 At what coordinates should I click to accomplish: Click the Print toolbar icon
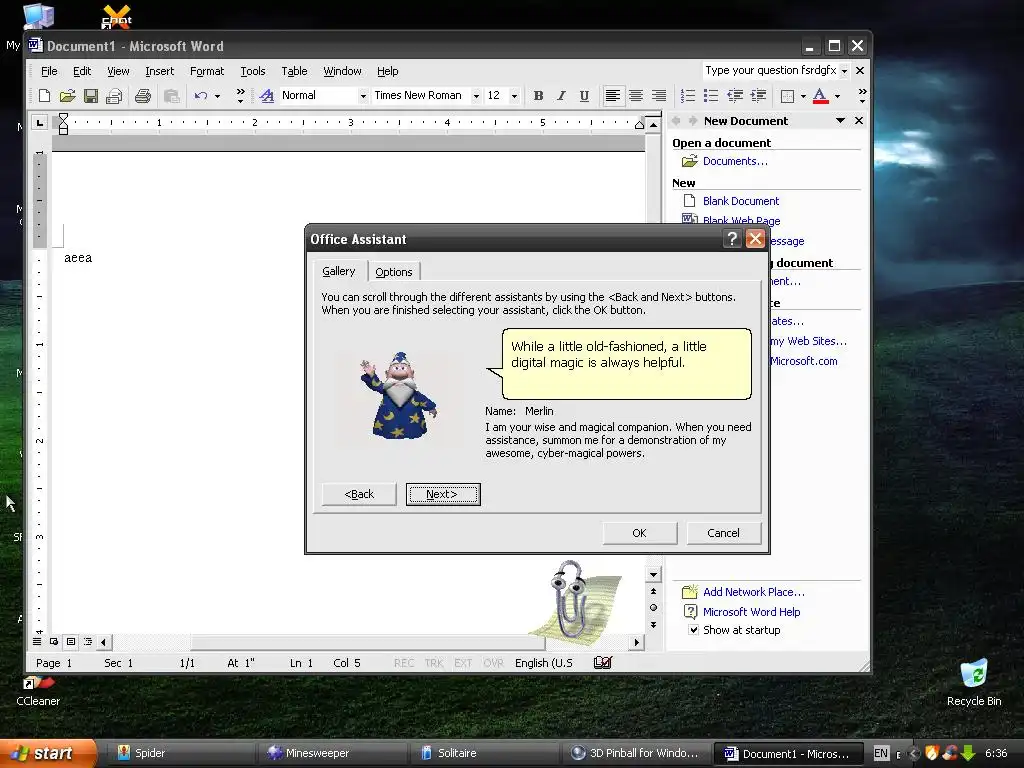pyautogui.click(x=143, y=96)
